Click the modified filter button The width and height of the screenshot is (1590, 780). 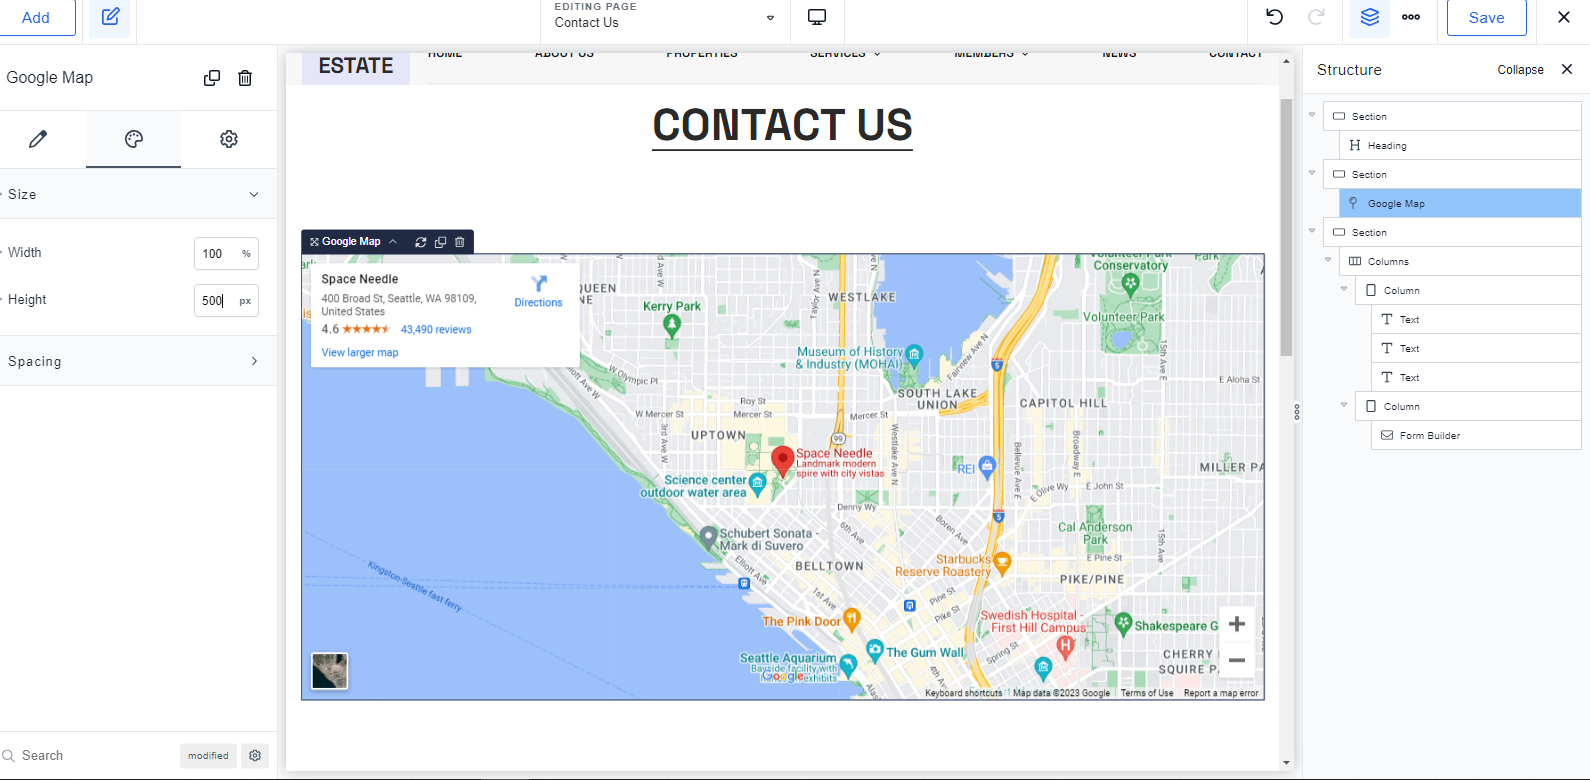point(208,756)
